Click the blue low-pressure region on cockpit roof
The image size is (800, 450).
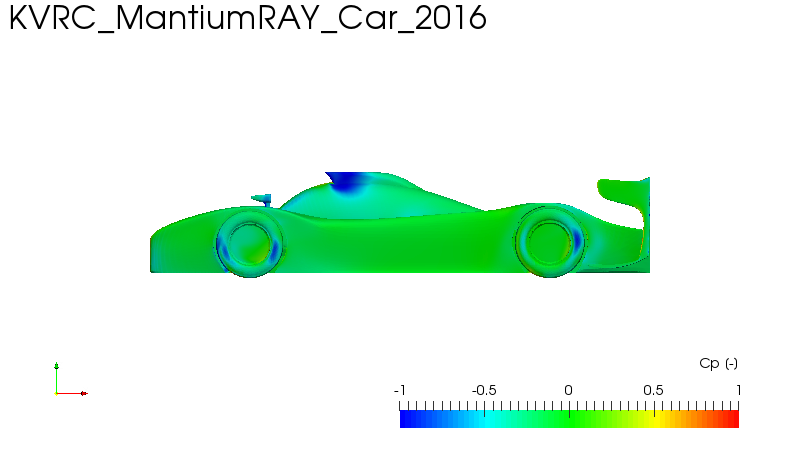[x=348, y=183]
